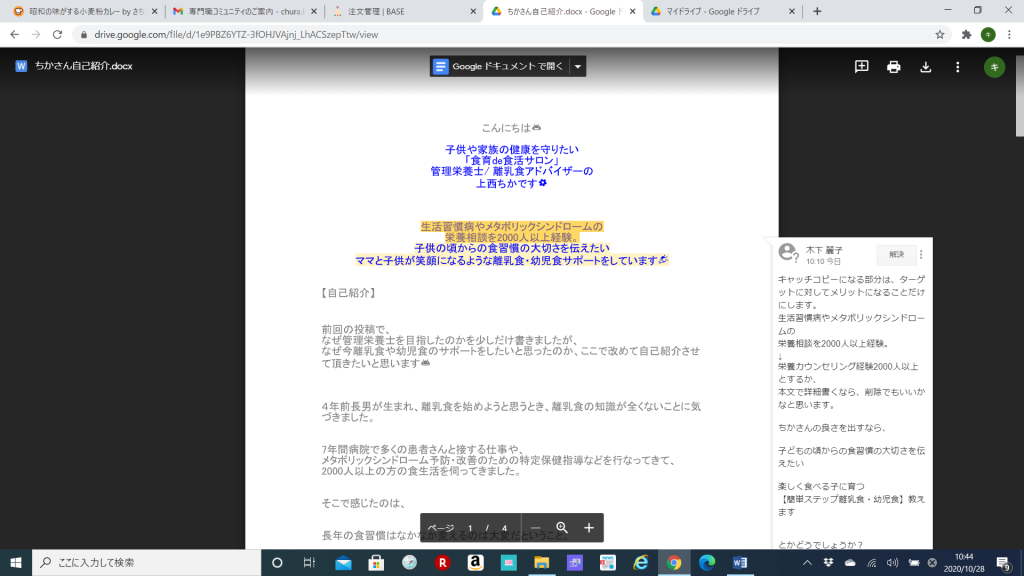Zoom out using the minus button
Image resolution: width=1024 pixels, height=576 pixels.
click(x=536, y=528)
